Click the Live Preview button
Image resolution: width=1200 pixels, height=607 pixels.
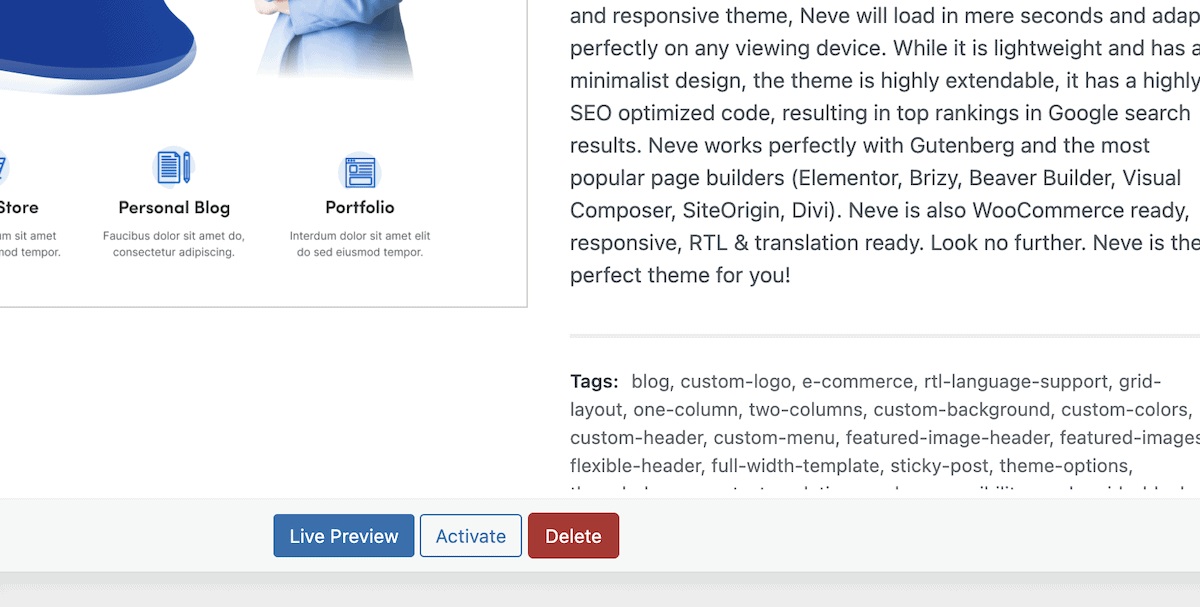point(343,536)
